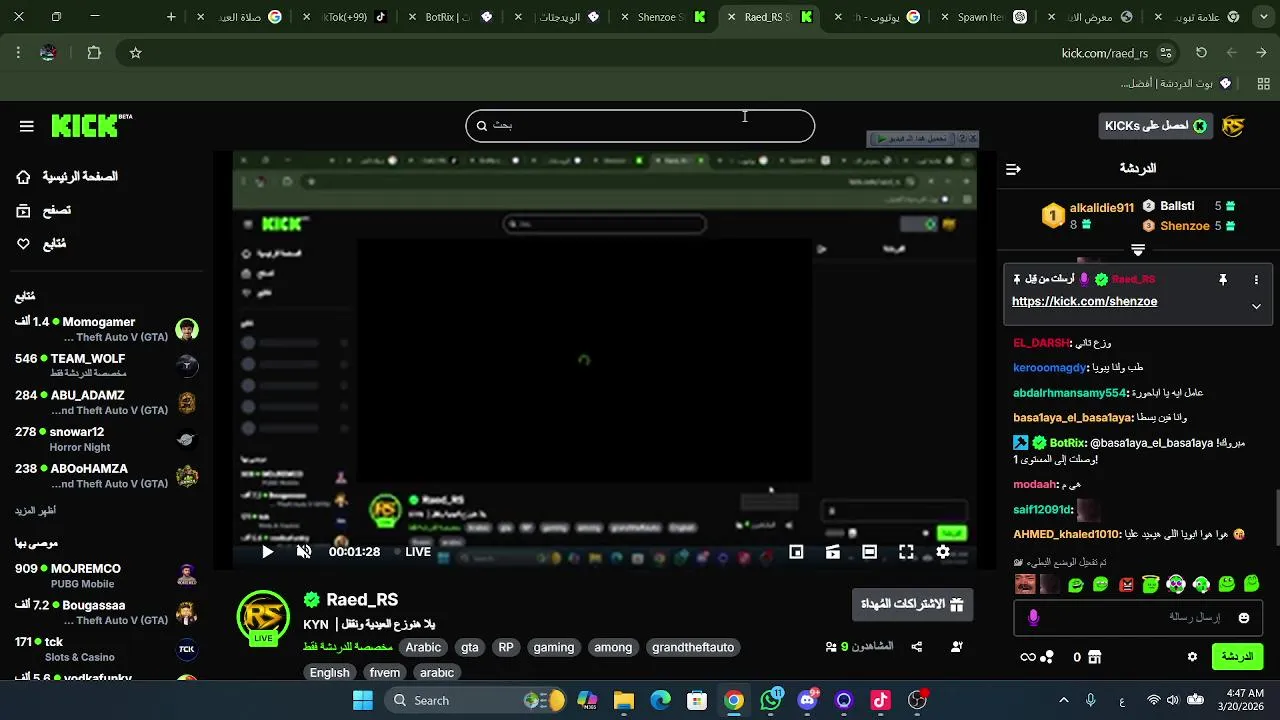Switch to the TikTok browser tab

[x=345, y=17]
